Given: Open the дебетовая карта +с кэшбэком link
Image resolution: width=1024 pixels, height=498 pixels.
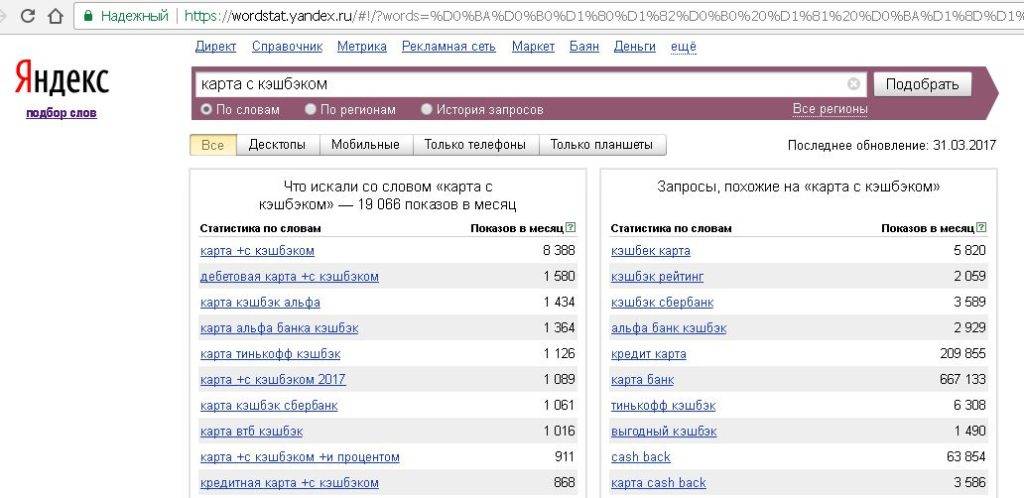Looking at the screenshot, I should click(289, 276).
